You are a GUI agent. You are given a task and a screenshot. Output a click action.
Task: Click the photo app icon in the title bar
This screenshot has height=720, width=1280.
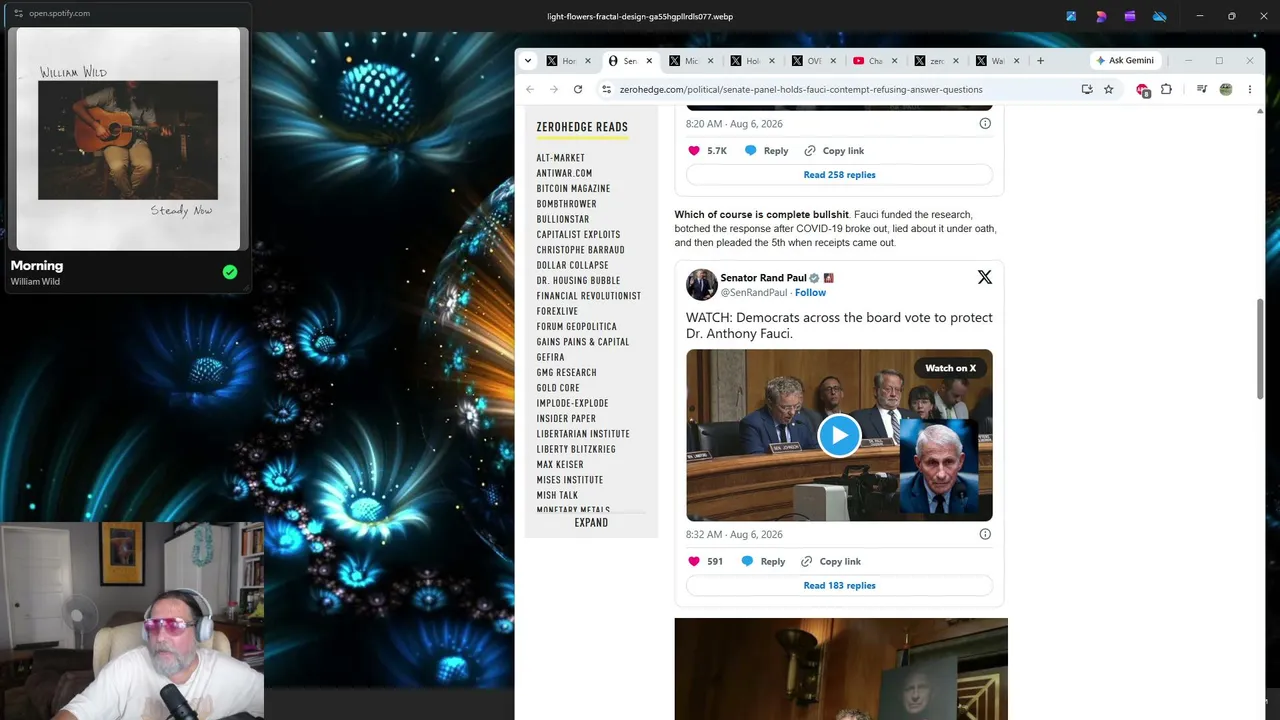(x=1071, y=16)
